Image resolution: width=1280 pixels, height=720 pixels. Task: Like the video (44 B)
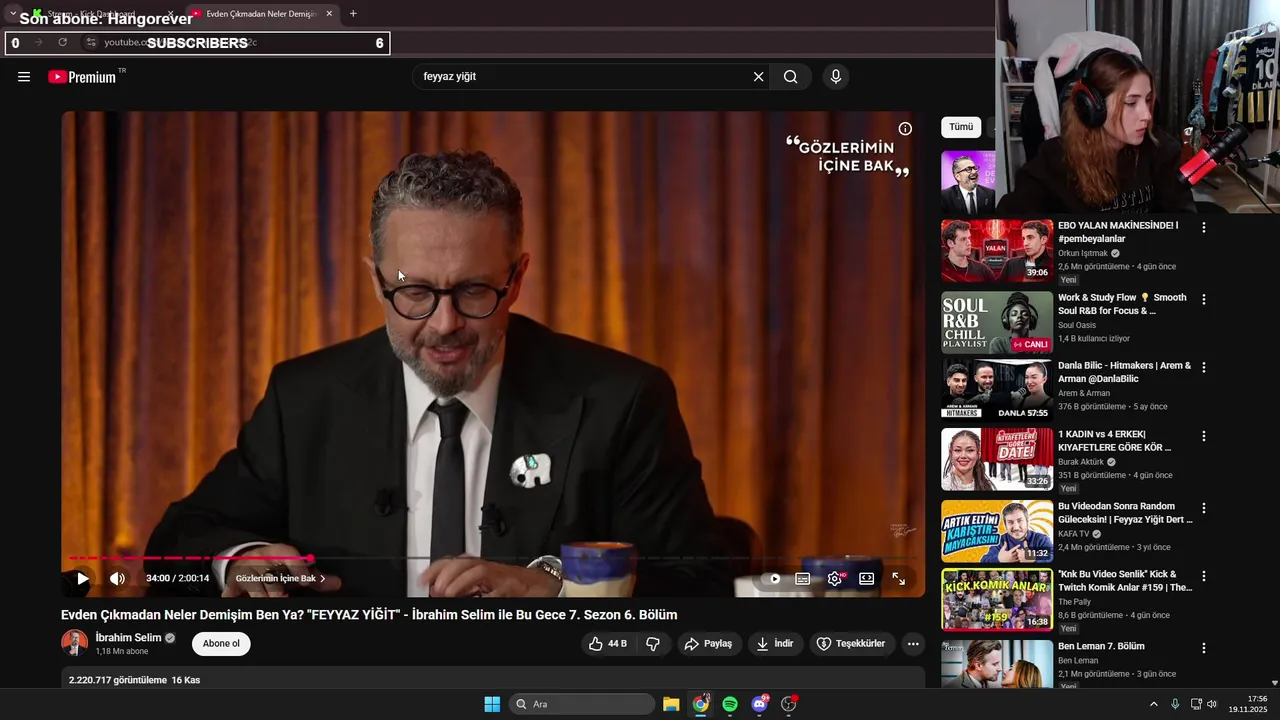pos(608,644)
